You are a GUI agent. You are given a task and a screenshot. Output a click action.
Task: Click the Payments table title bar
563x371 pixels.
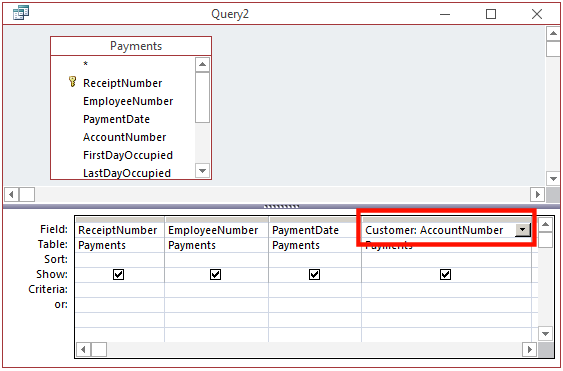(131, 46)
